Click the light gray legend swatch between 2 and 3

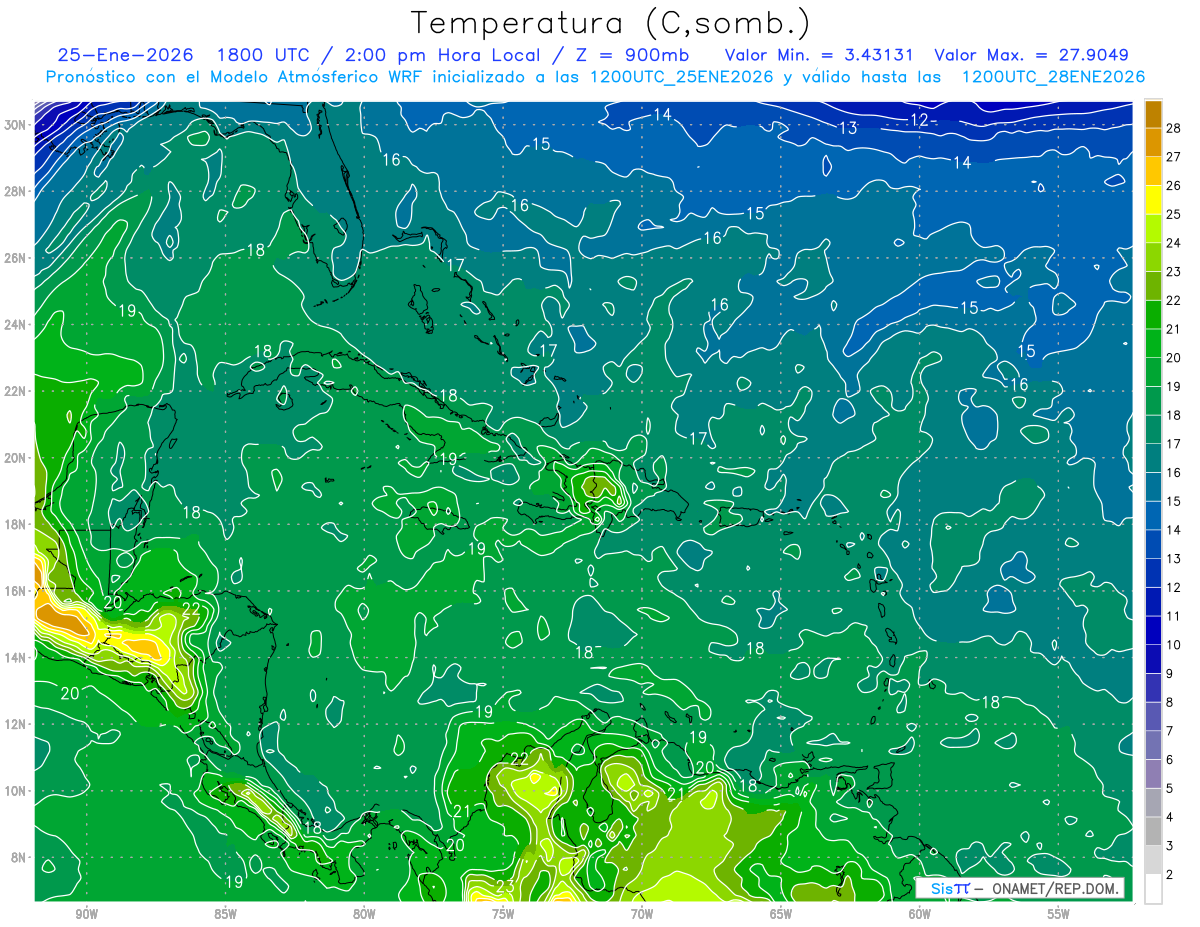coord(1153,860)
